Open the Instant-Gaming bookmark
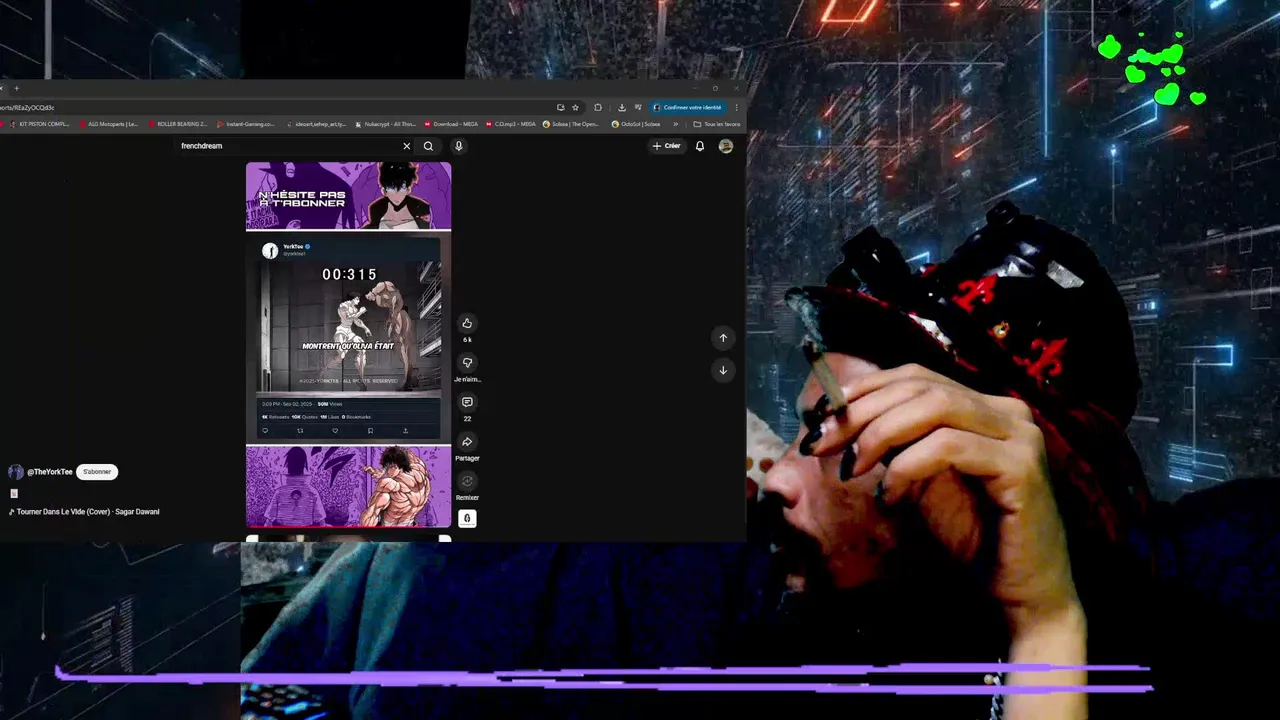This screenshot has width=1280, height=720. coord(245,124)
